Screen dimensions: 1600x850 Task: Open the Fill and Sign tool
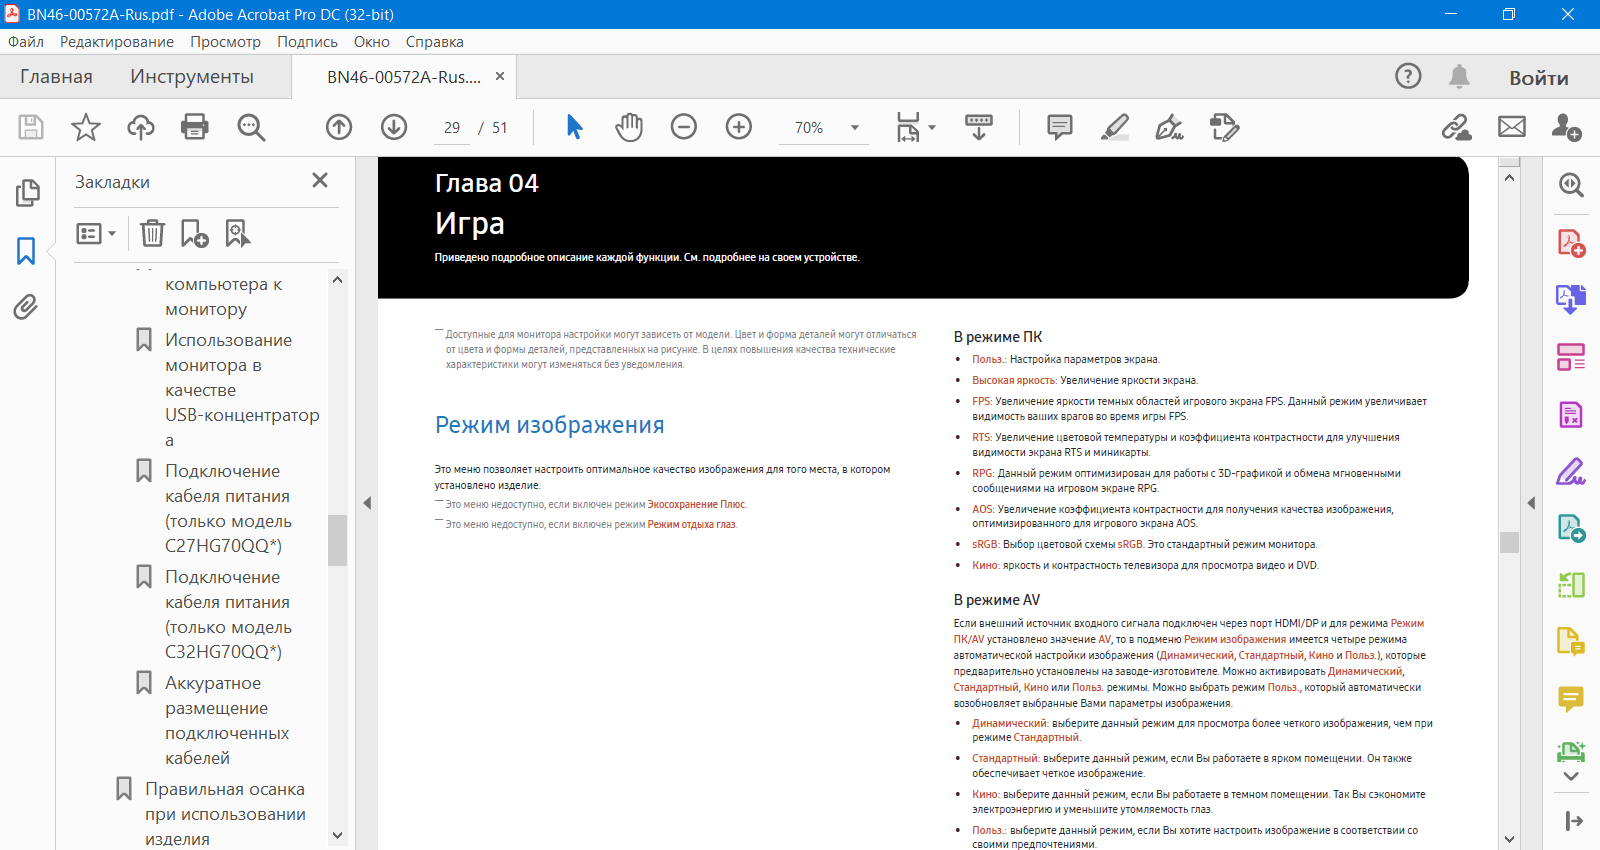click(x=1571, y=471)
